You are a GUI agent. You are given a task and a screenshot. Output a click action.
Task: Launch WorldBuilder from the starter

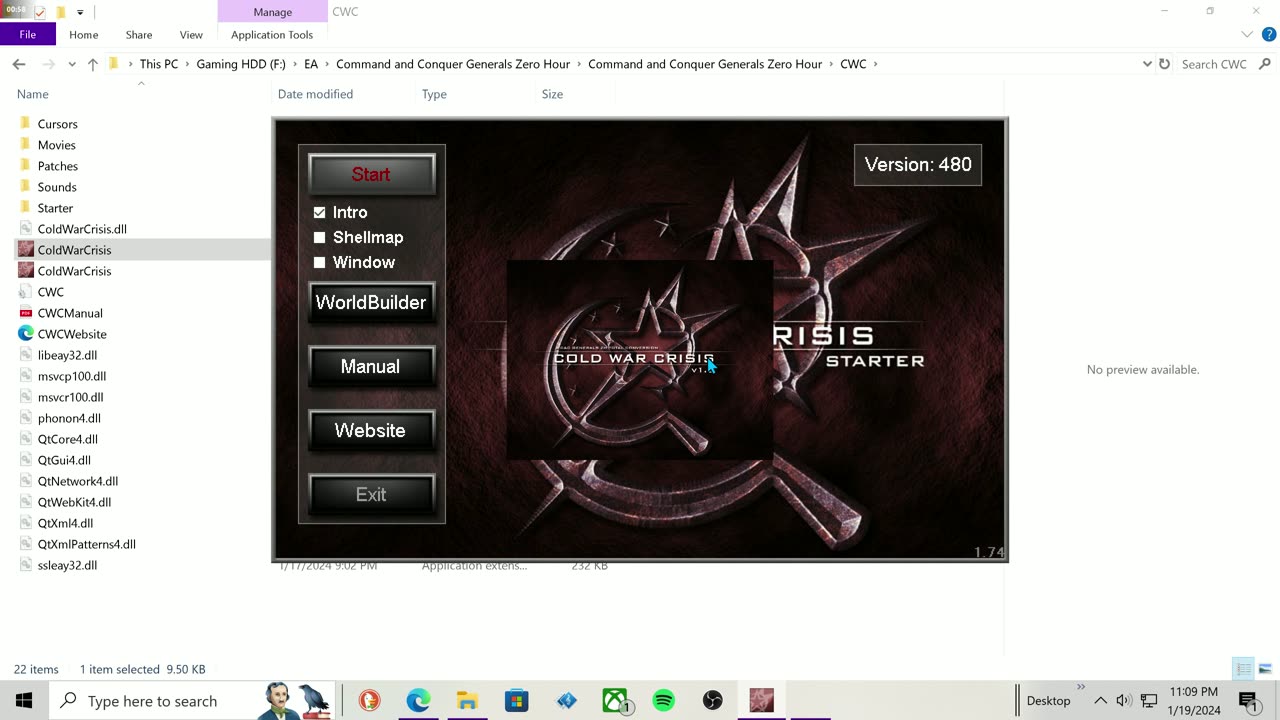[371, 303]
